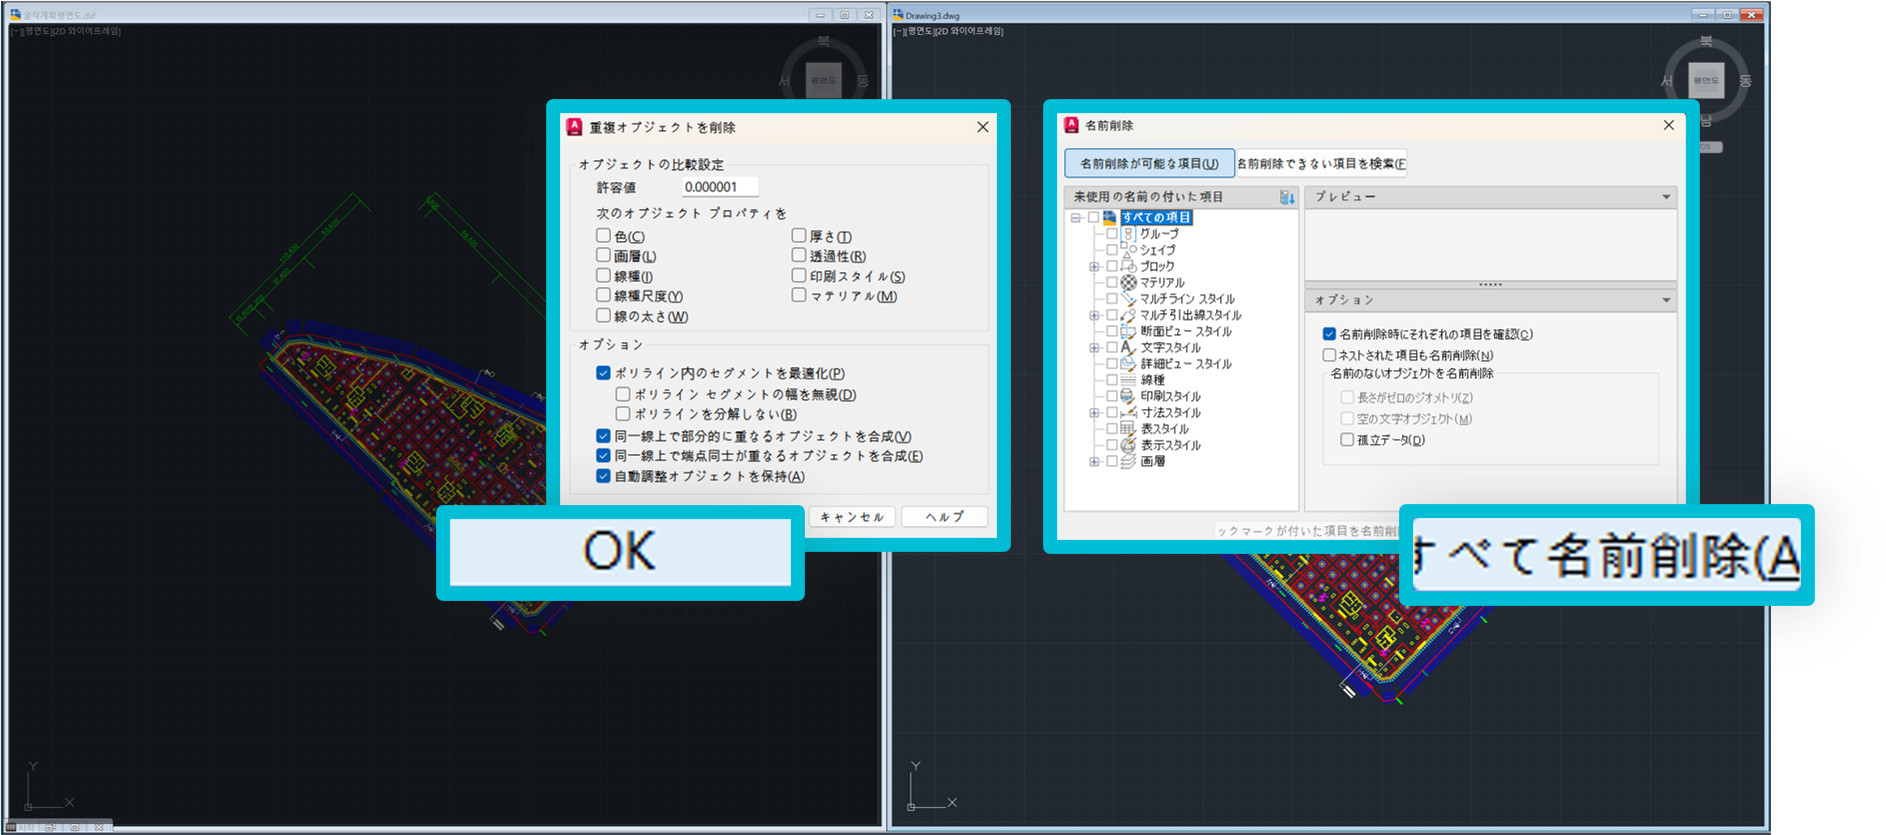This screenshot has width=1886, height=835.
Task: Uncheck 自動調整オブジェクトを保持(A)
Action: [603, 476]
